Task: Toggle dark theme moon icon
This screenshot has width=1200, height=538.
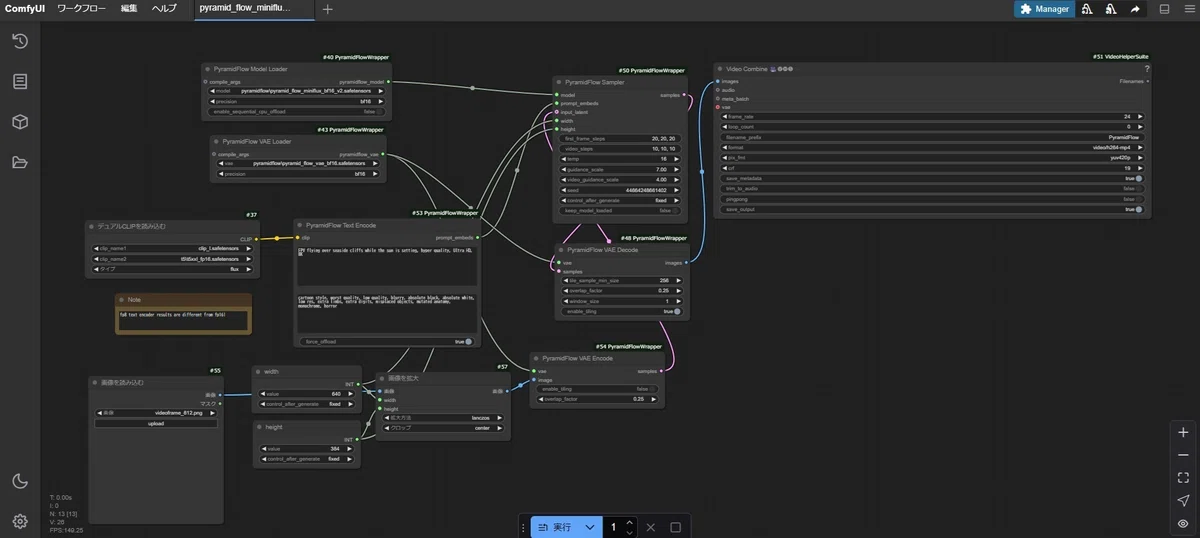Action: point(19,481)
